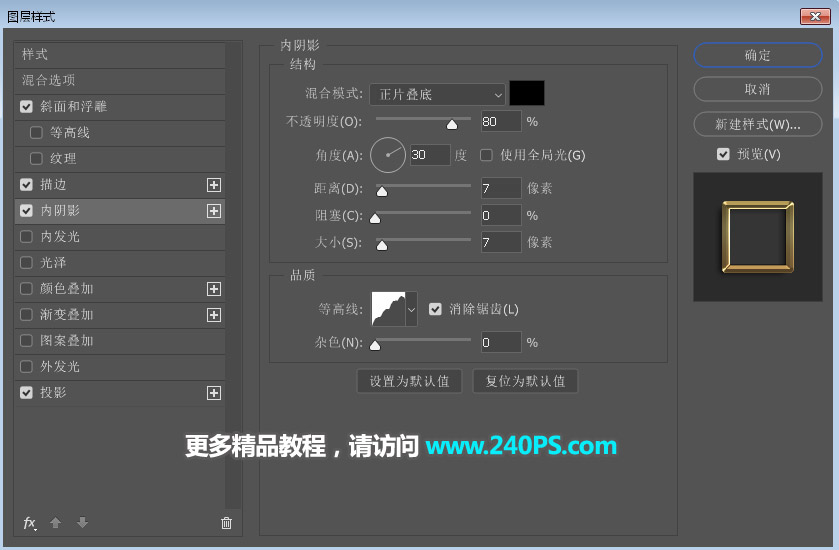This screenshot has width=839, height=550.
Task: Click the 阻塞 slider handle
Action: point(376,218)
